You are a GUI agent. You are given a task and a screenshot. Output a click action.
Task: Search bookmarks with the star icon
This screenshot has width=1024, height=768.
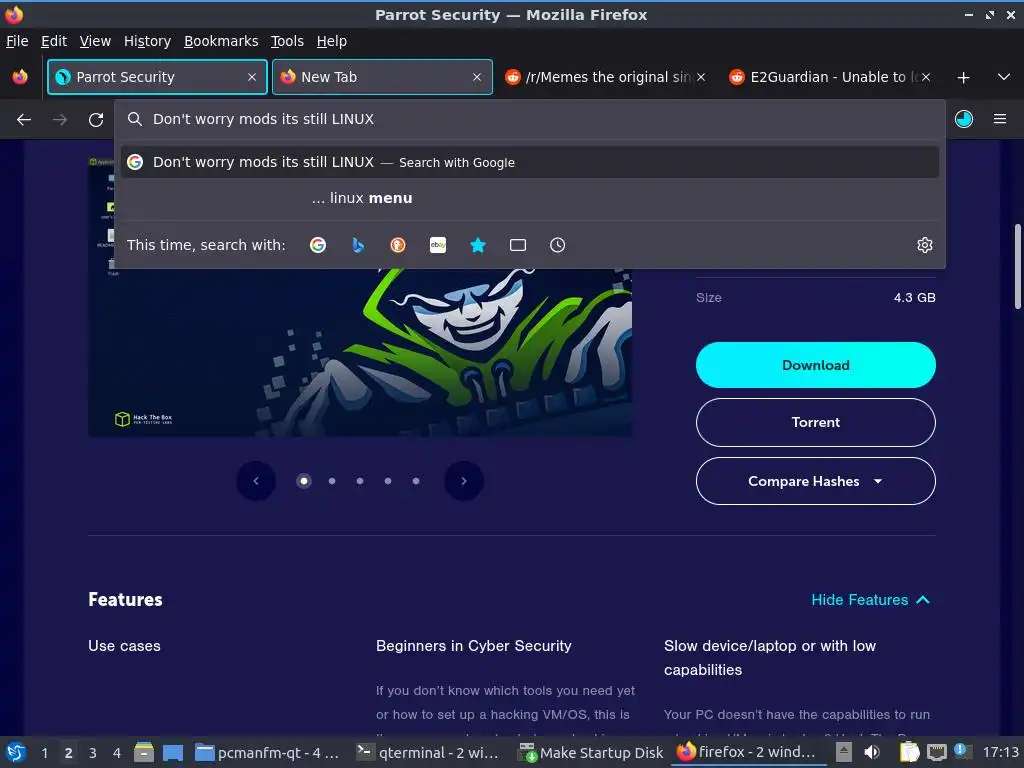[478, 245]
